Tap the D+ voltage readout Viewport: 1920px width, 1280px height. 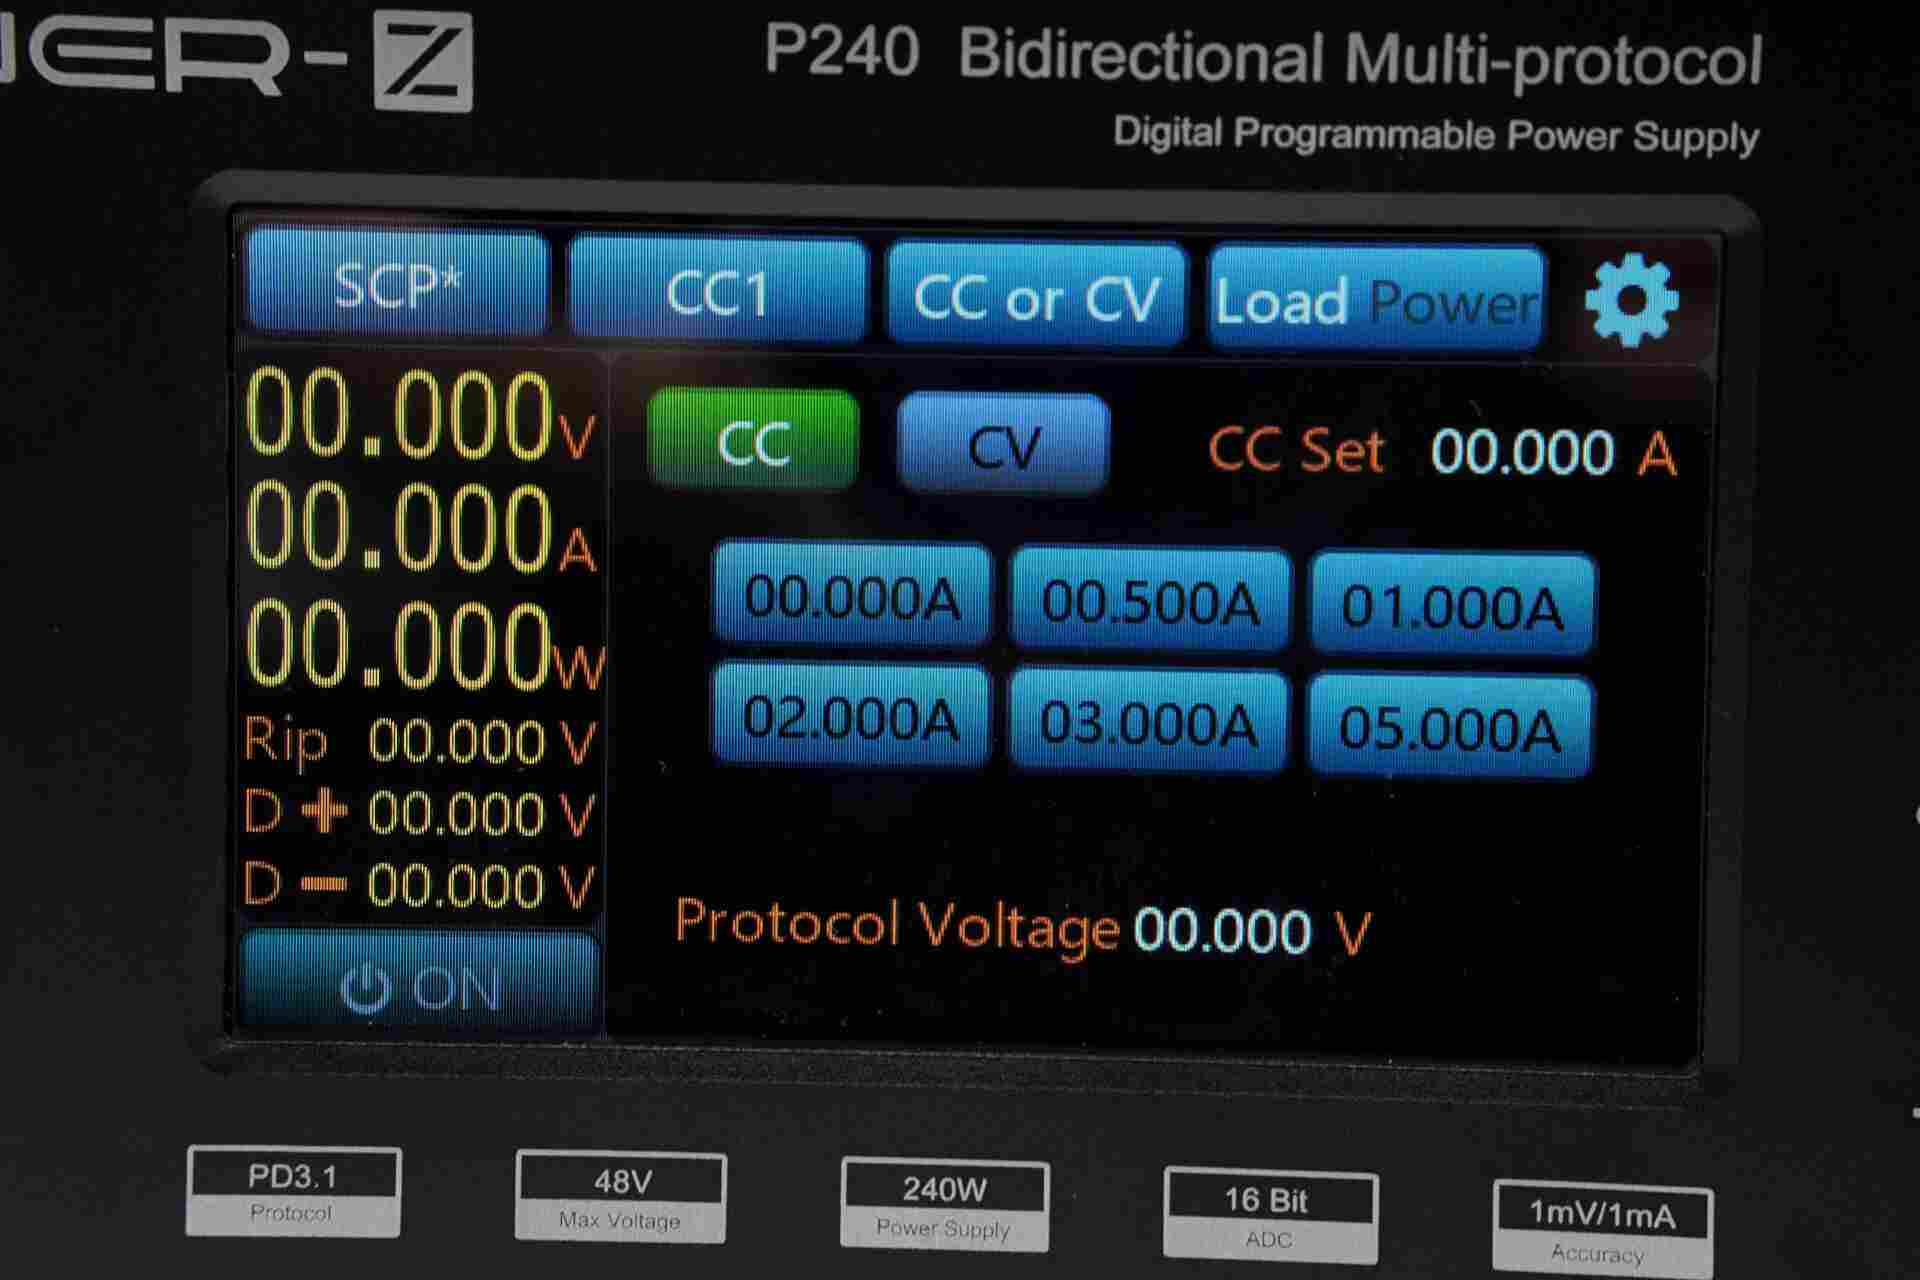(x=456, y=813)
